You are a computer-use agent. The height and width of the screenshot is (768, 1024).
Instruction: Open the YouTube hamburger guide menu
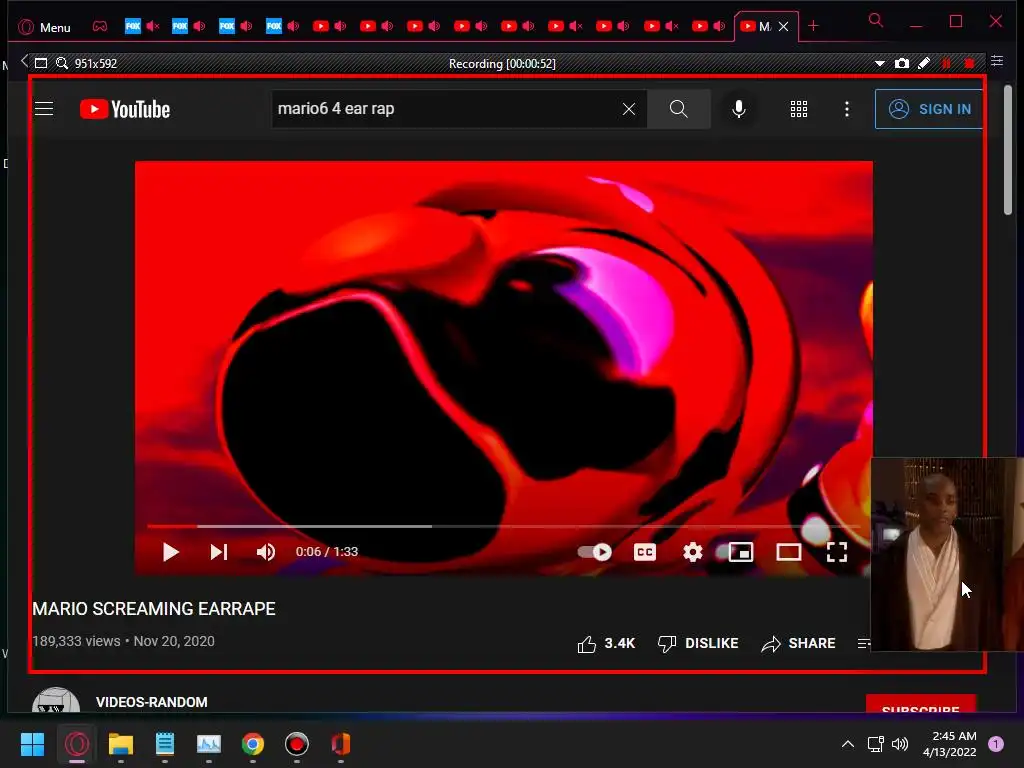pyautogui.click(x=44, y=108)
